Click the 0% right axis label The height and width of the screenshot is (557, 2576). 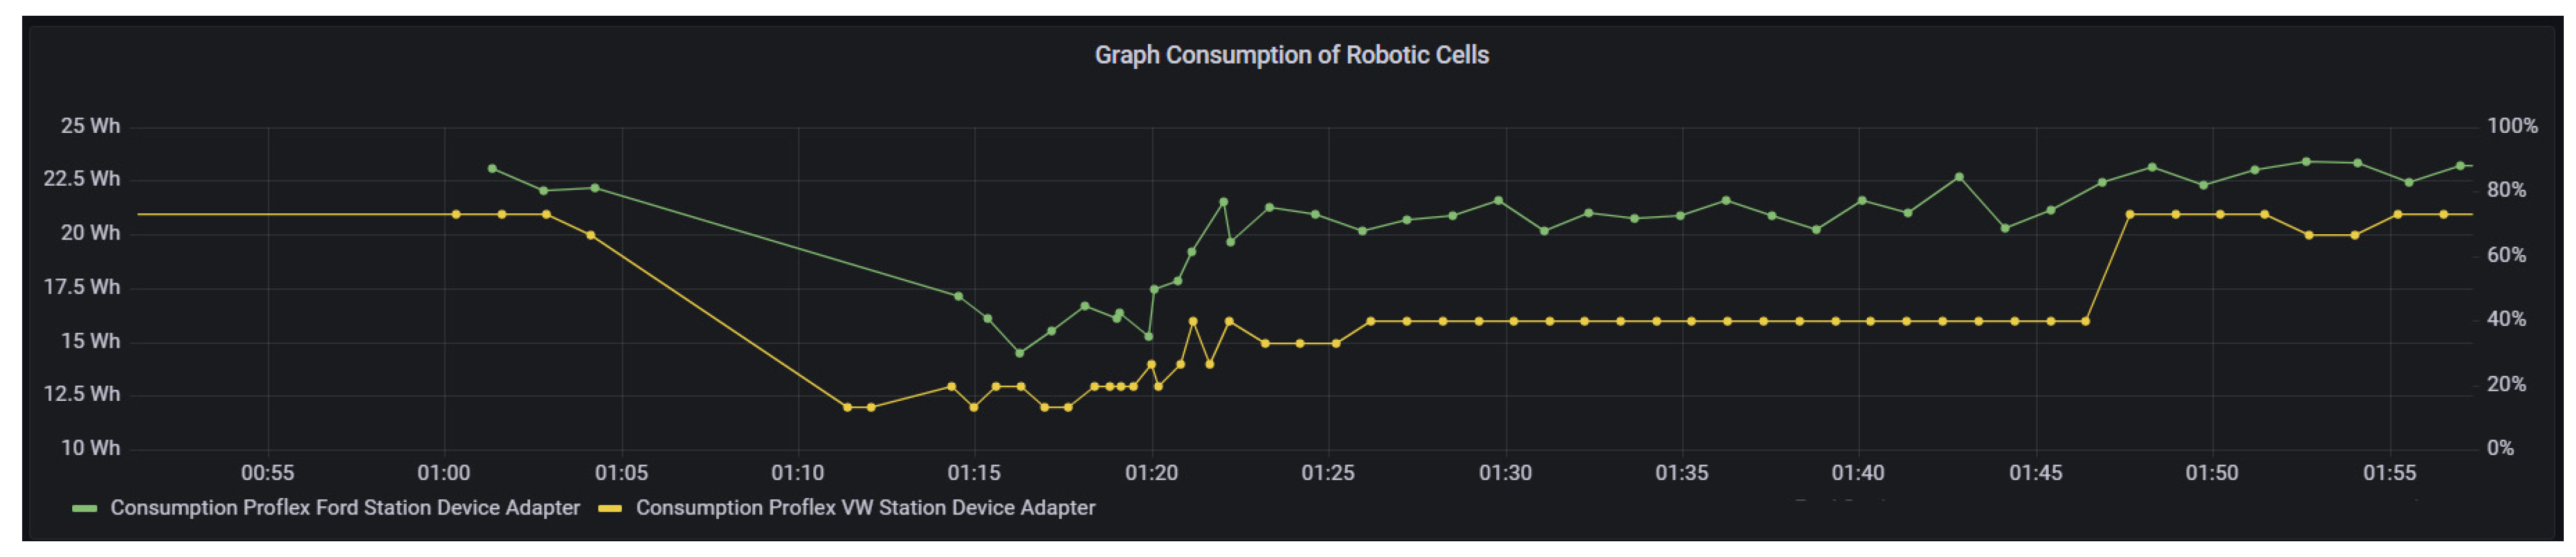(x=2500, y=448)
